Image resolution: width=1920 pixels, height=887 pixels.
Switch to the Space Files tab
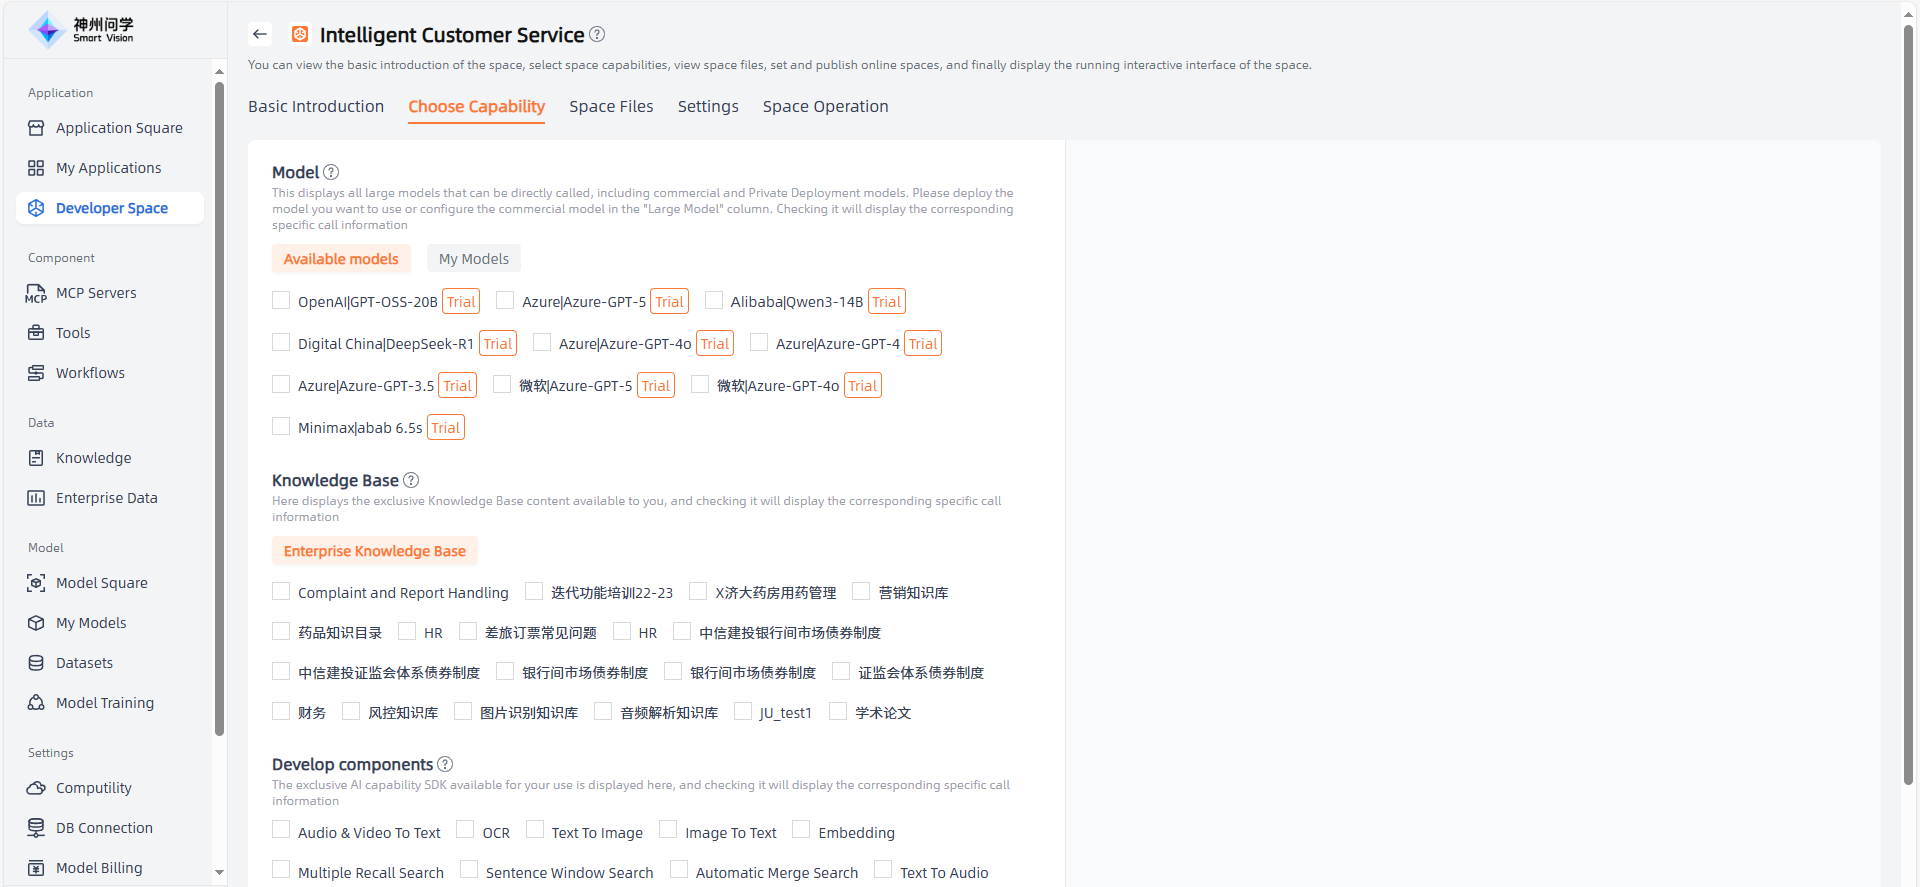[611, 106]
